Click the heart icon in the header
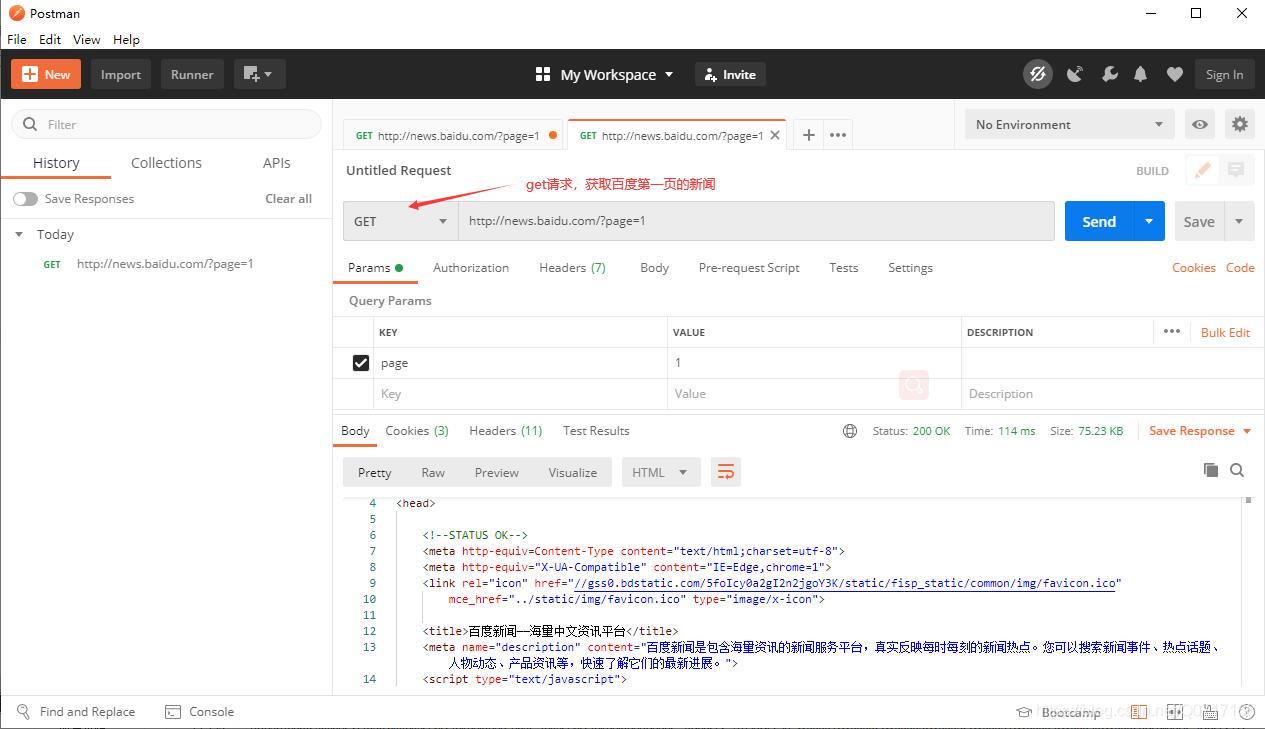The image size is (1265, 729). [x=1175, y=74]
